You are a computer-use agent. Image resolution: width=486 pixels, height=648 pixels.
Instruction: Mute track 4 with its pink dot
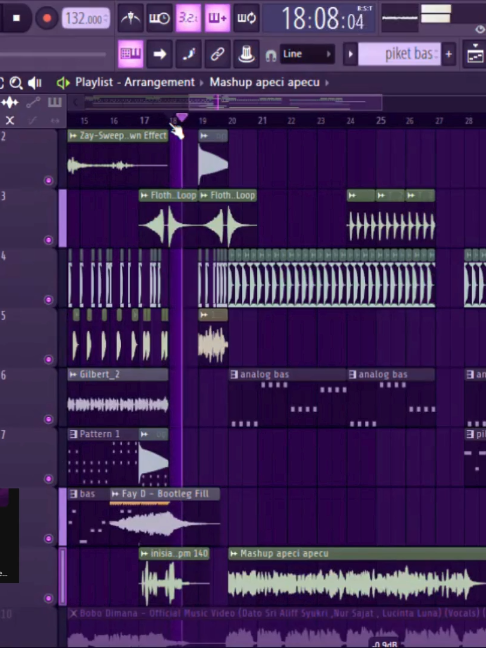[x=48, y=300]
